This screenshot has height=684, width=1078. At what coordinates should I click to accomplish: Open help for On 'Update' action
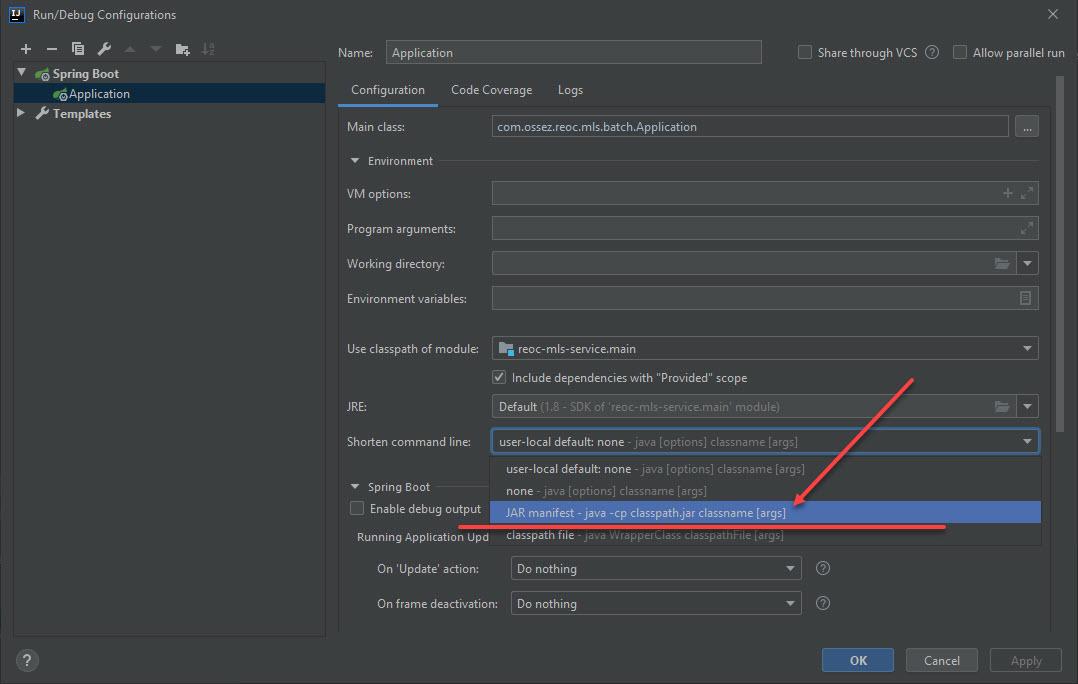(822, 570)
